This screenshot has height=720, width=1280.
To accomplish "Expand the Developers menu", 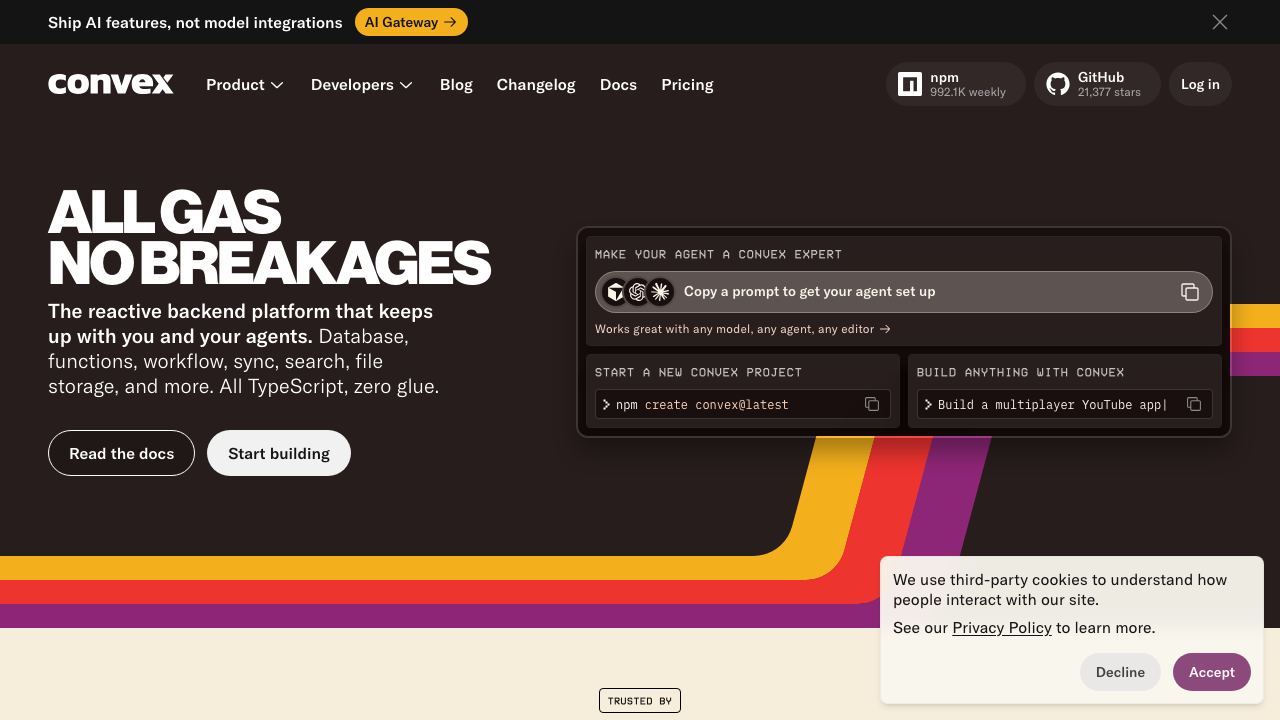I will 362,85.
